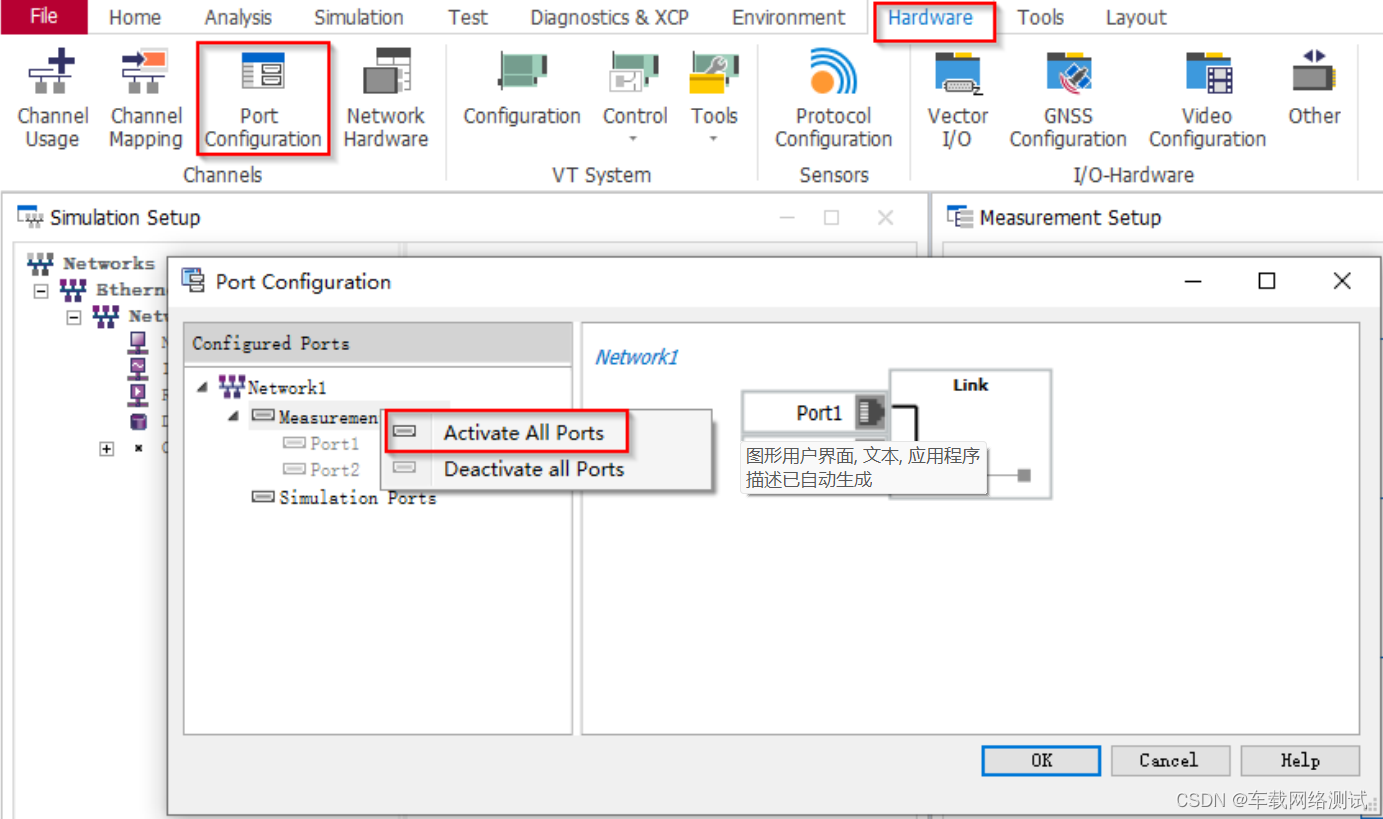Switch to the Home ribbon tab
1383x819 pixels.
pos(135,17)
